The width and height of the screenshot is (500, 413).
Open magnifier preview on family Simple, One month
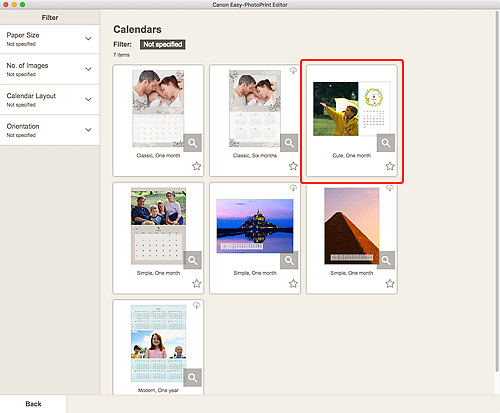[x=192, y=260]
